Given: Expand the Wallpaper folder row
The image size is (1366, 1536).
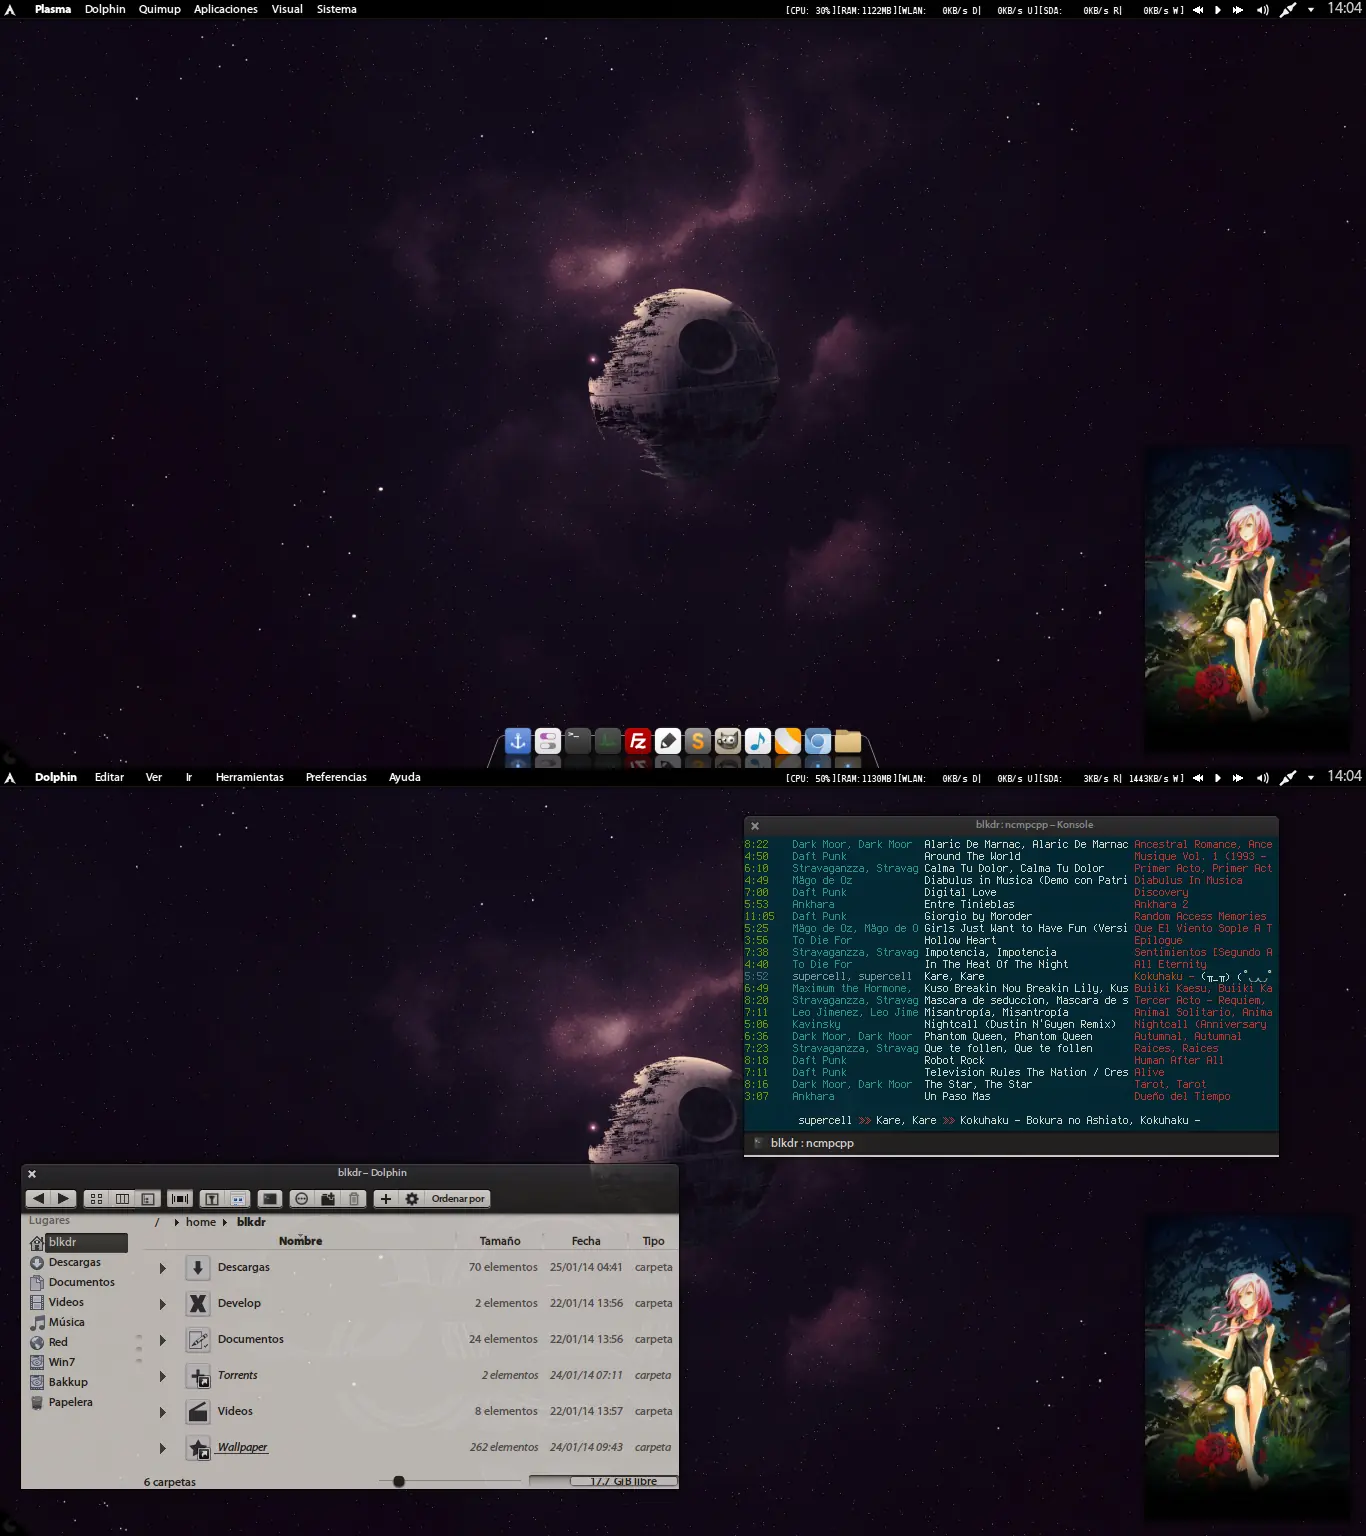Looking at the screenshot, I should coord(162,1448).
